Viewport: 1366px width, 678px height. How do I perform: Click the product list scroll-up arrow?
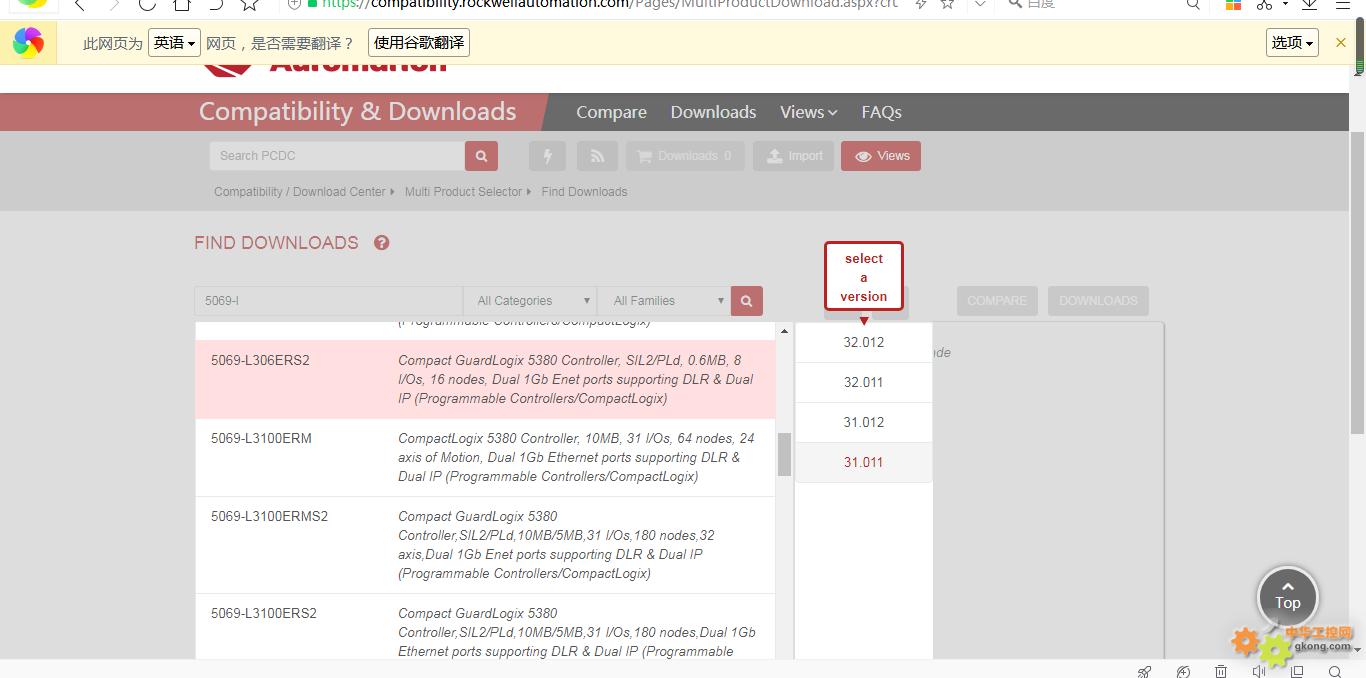[x=784, y=331]
